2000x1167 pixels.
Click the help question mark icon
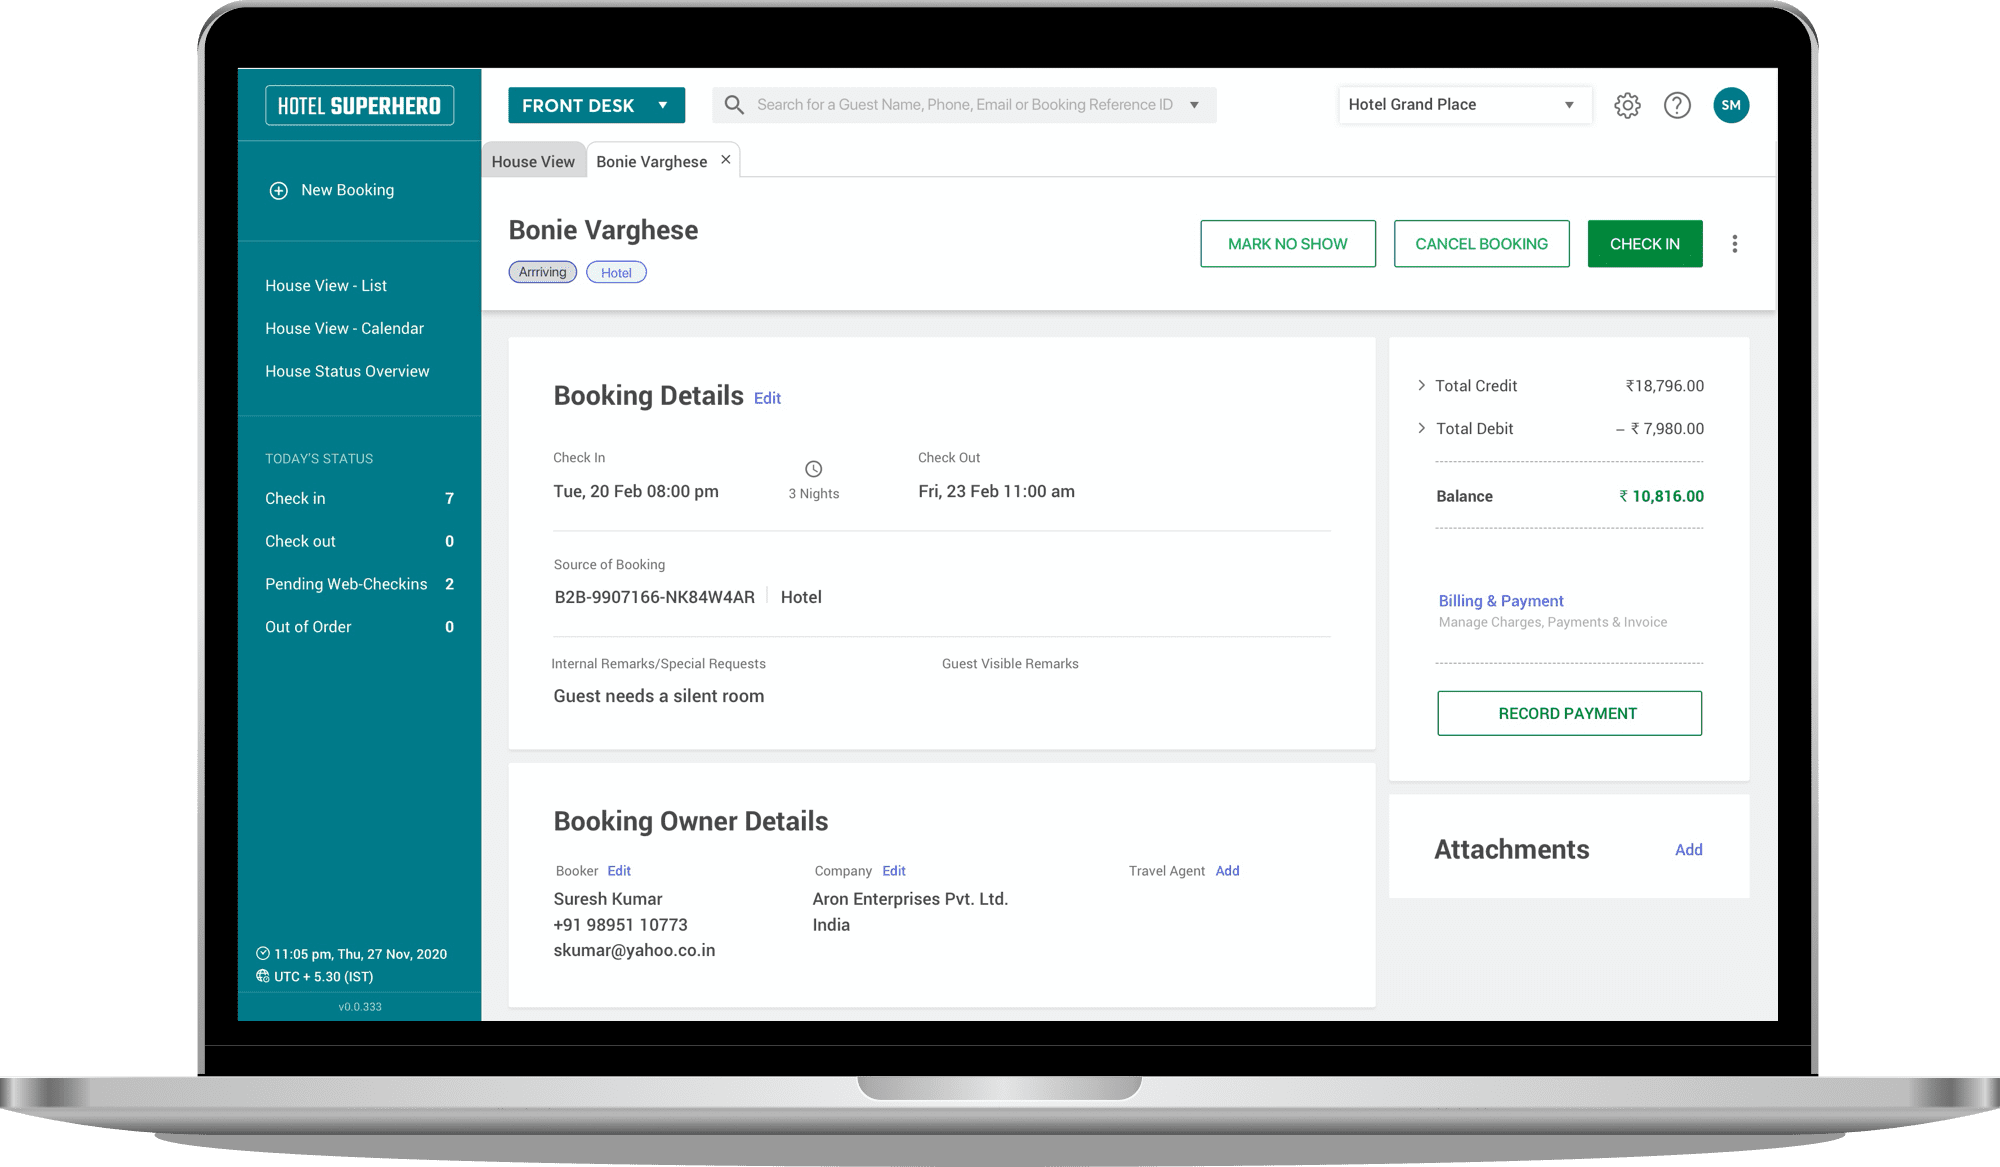[1677, 105]
